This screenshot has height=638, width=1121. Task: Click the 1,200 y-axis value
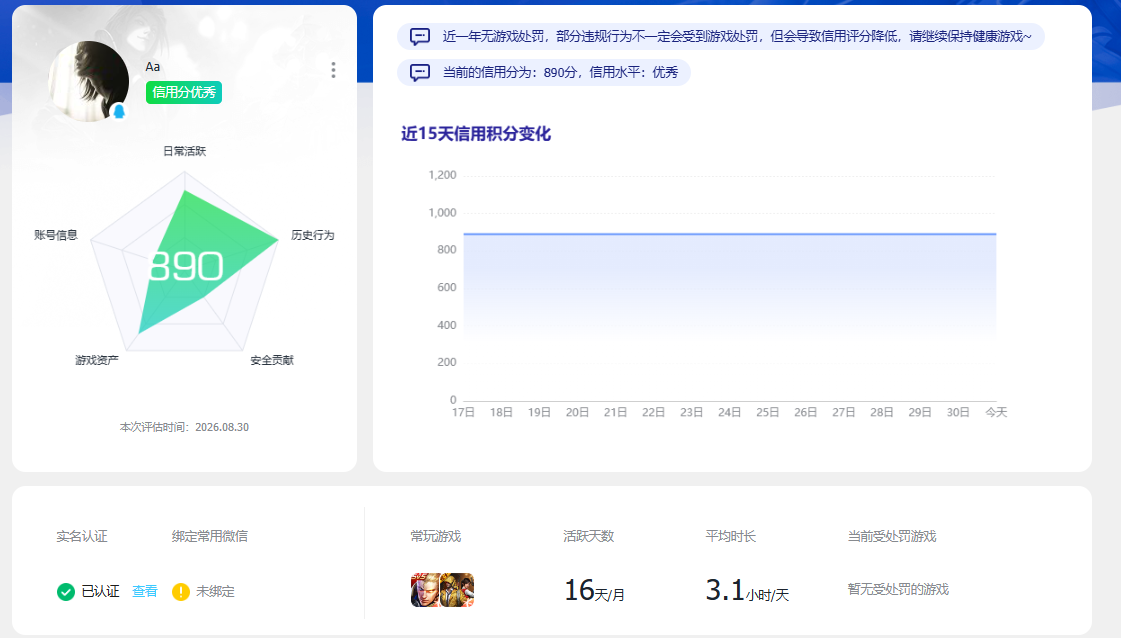[x=443, y=175]
